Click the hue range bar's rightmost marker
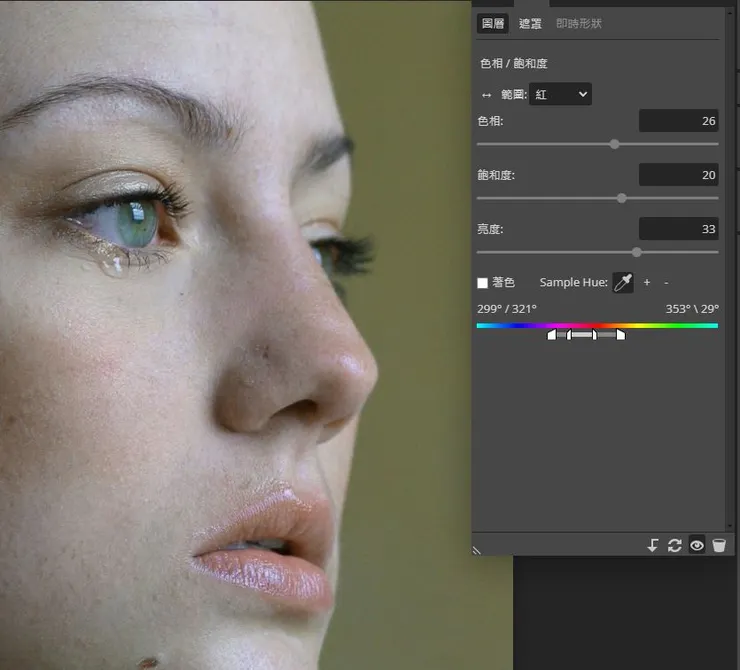740x670 pixels. pyautogui.click(x=621, y=335)
